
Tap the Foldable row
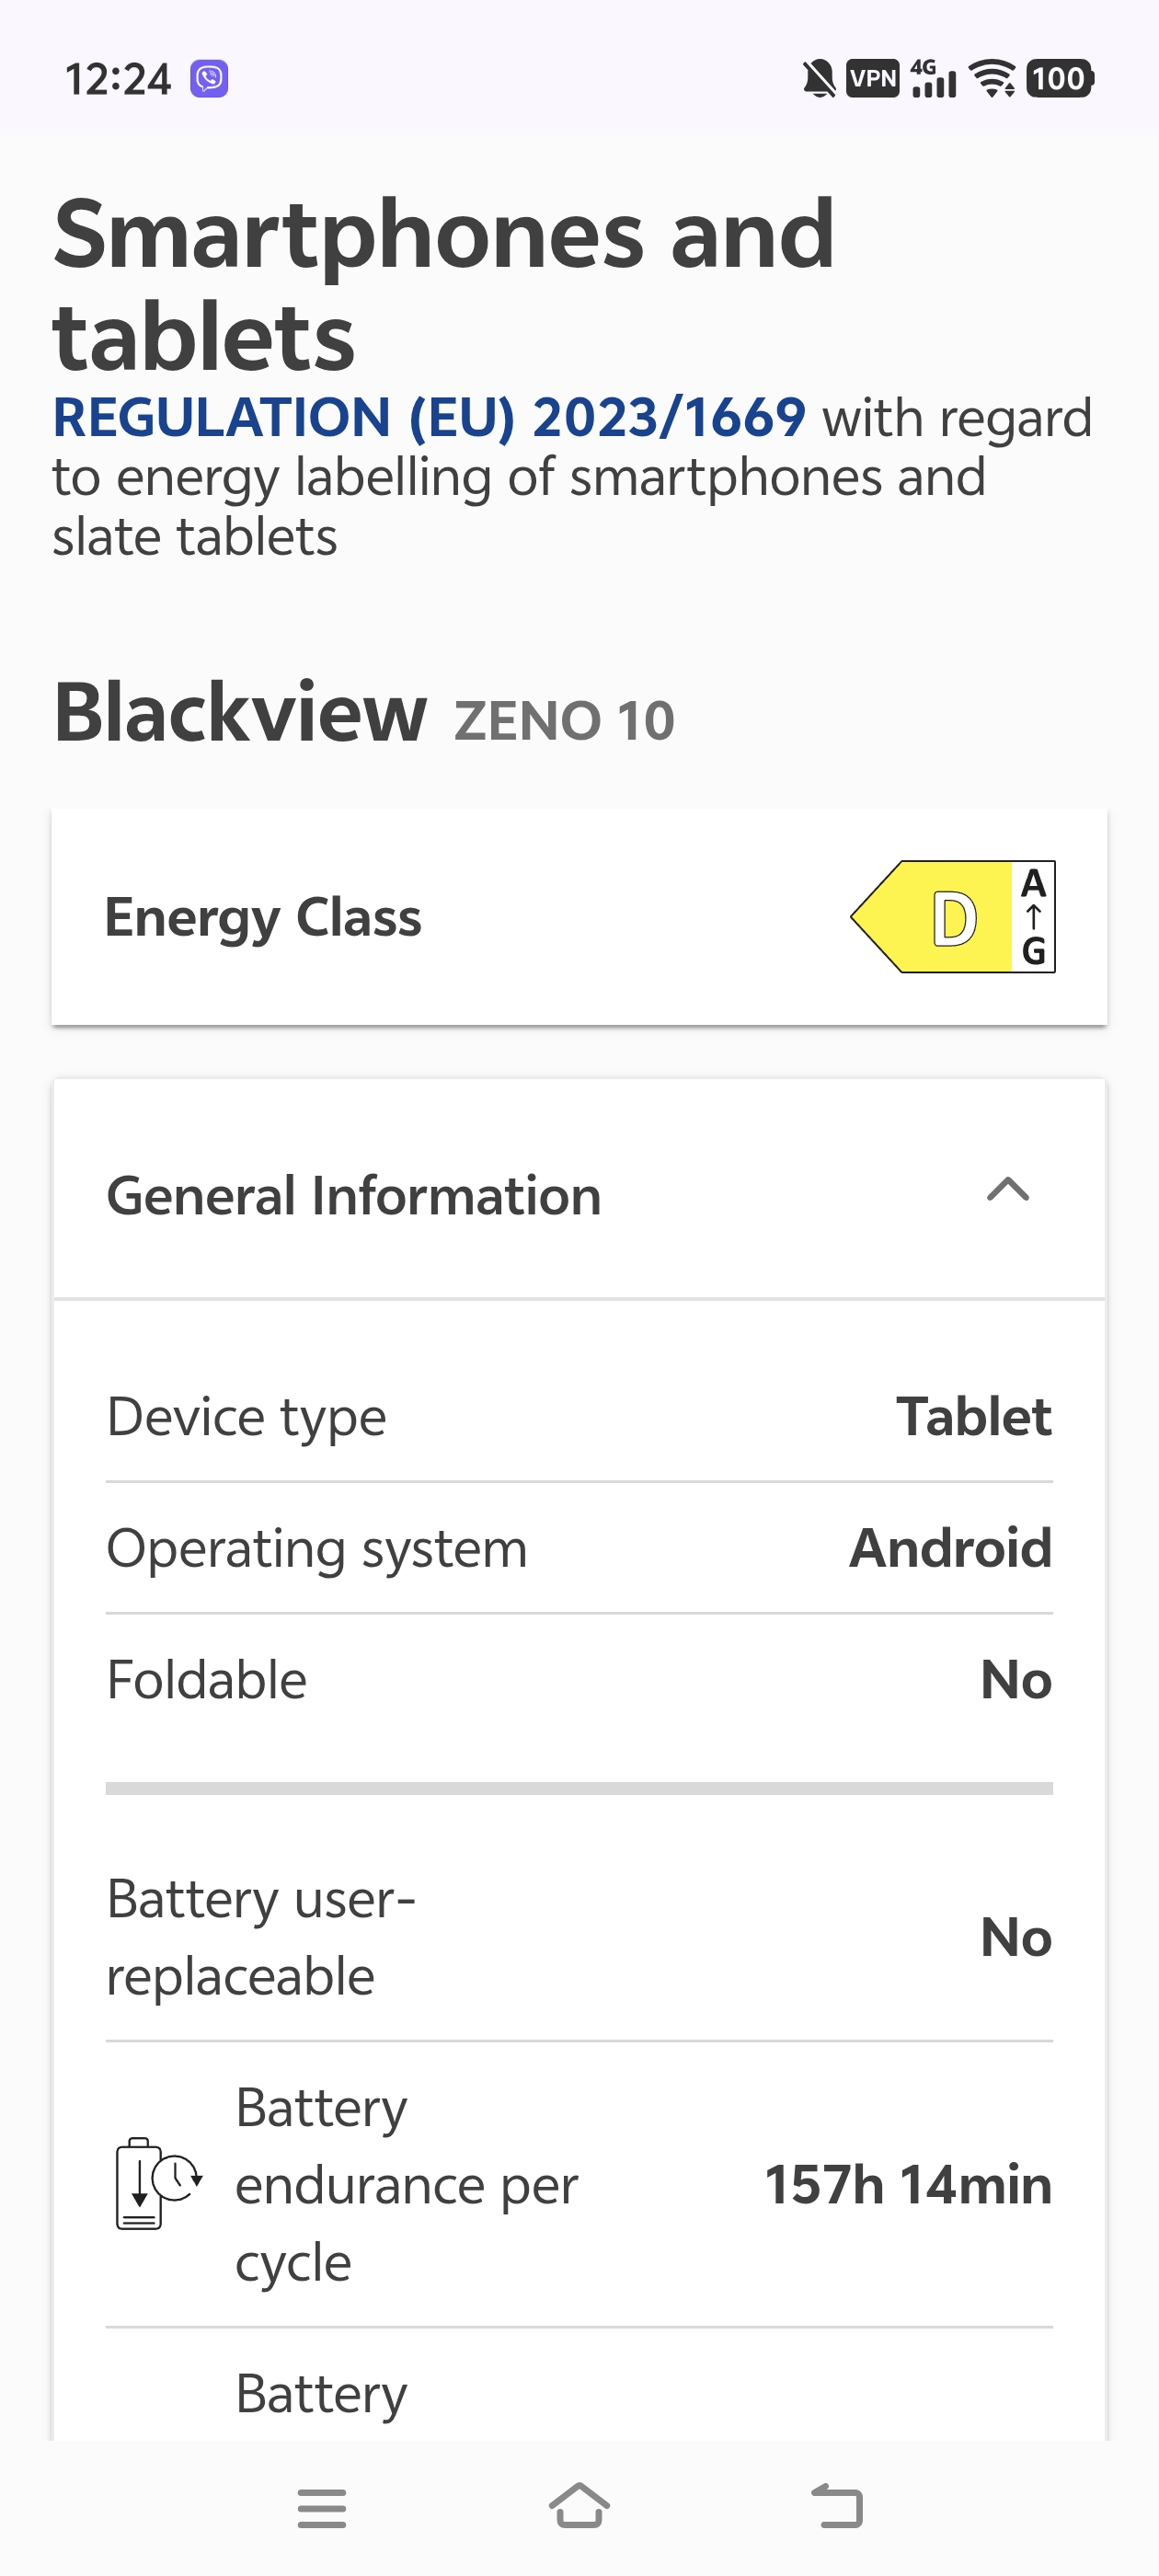[579, 1679]
